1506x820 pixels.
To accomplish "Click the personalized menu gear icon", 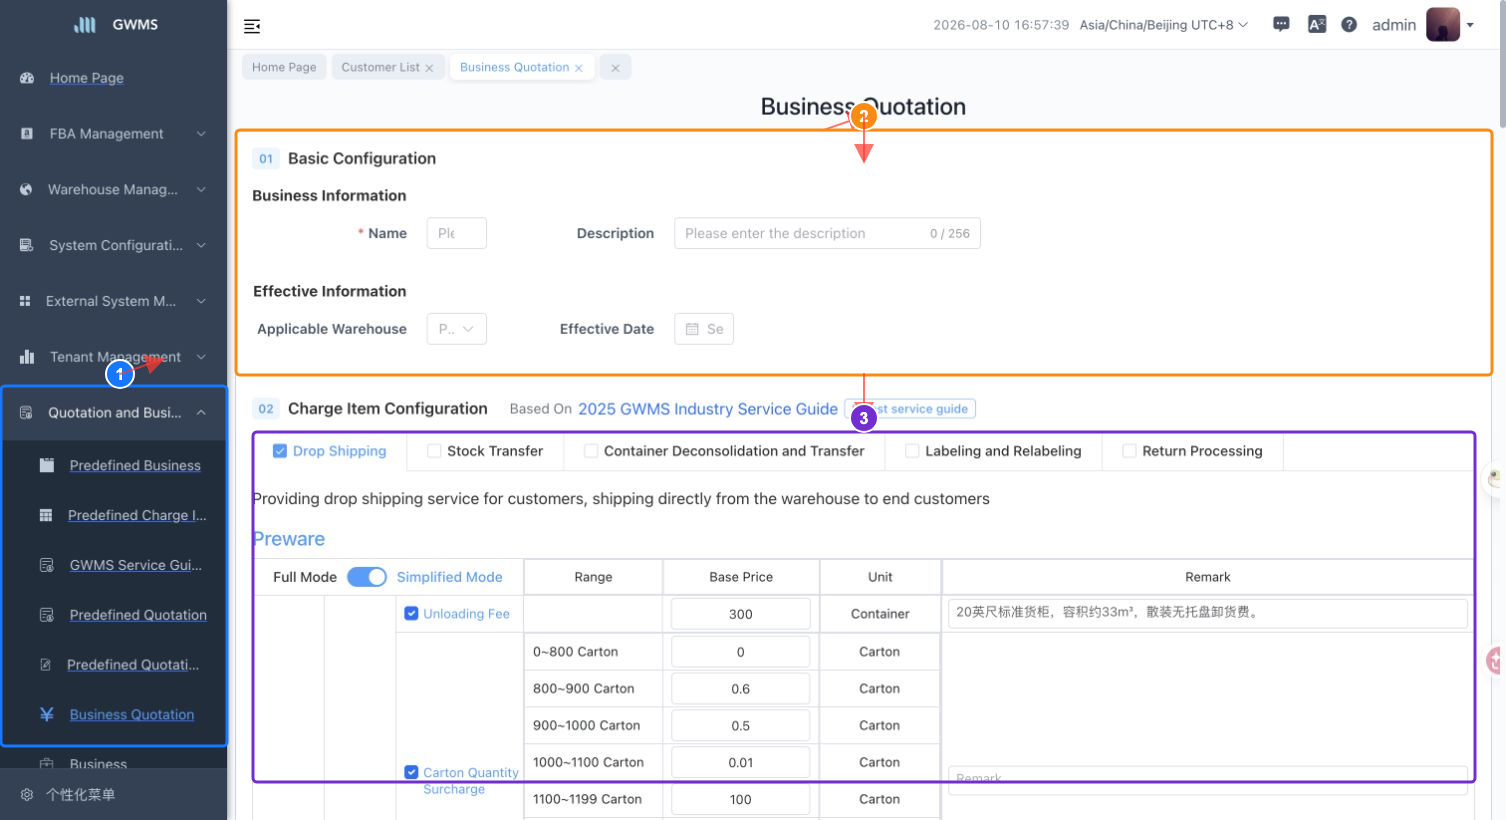I will [x=27, y=794].
